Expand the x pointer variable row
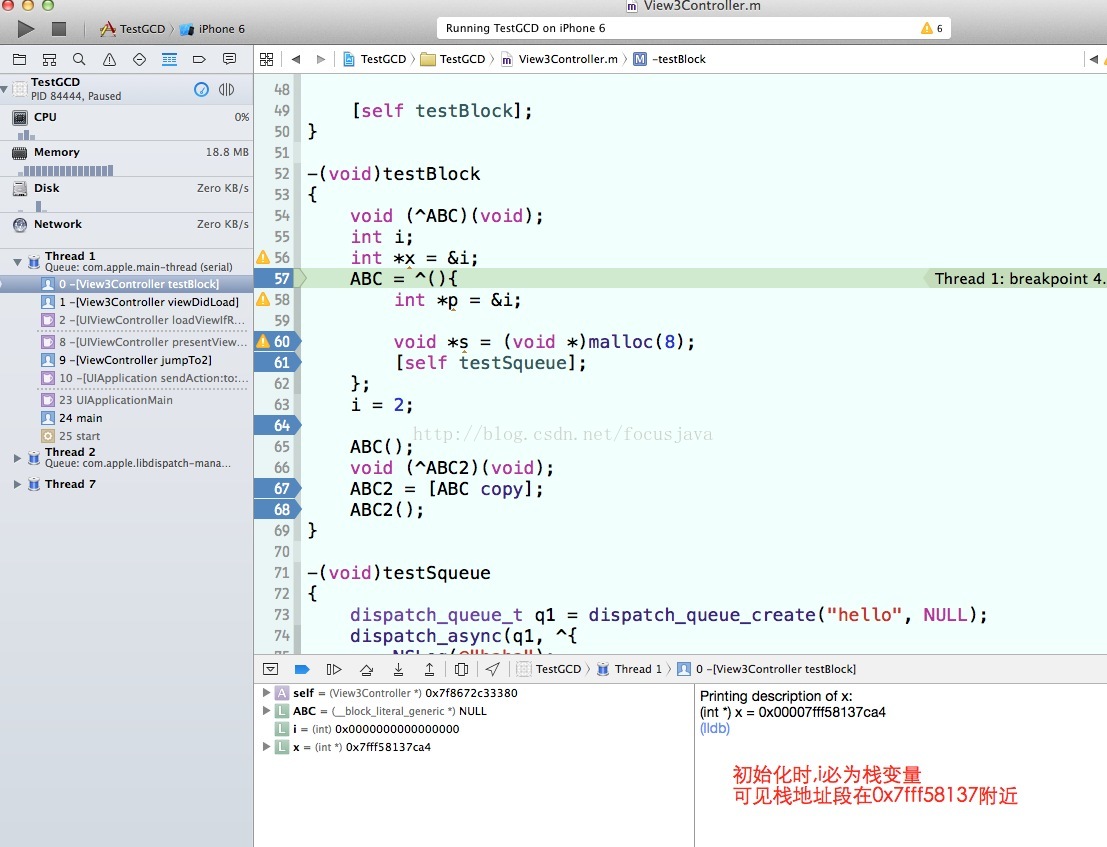 266,746
